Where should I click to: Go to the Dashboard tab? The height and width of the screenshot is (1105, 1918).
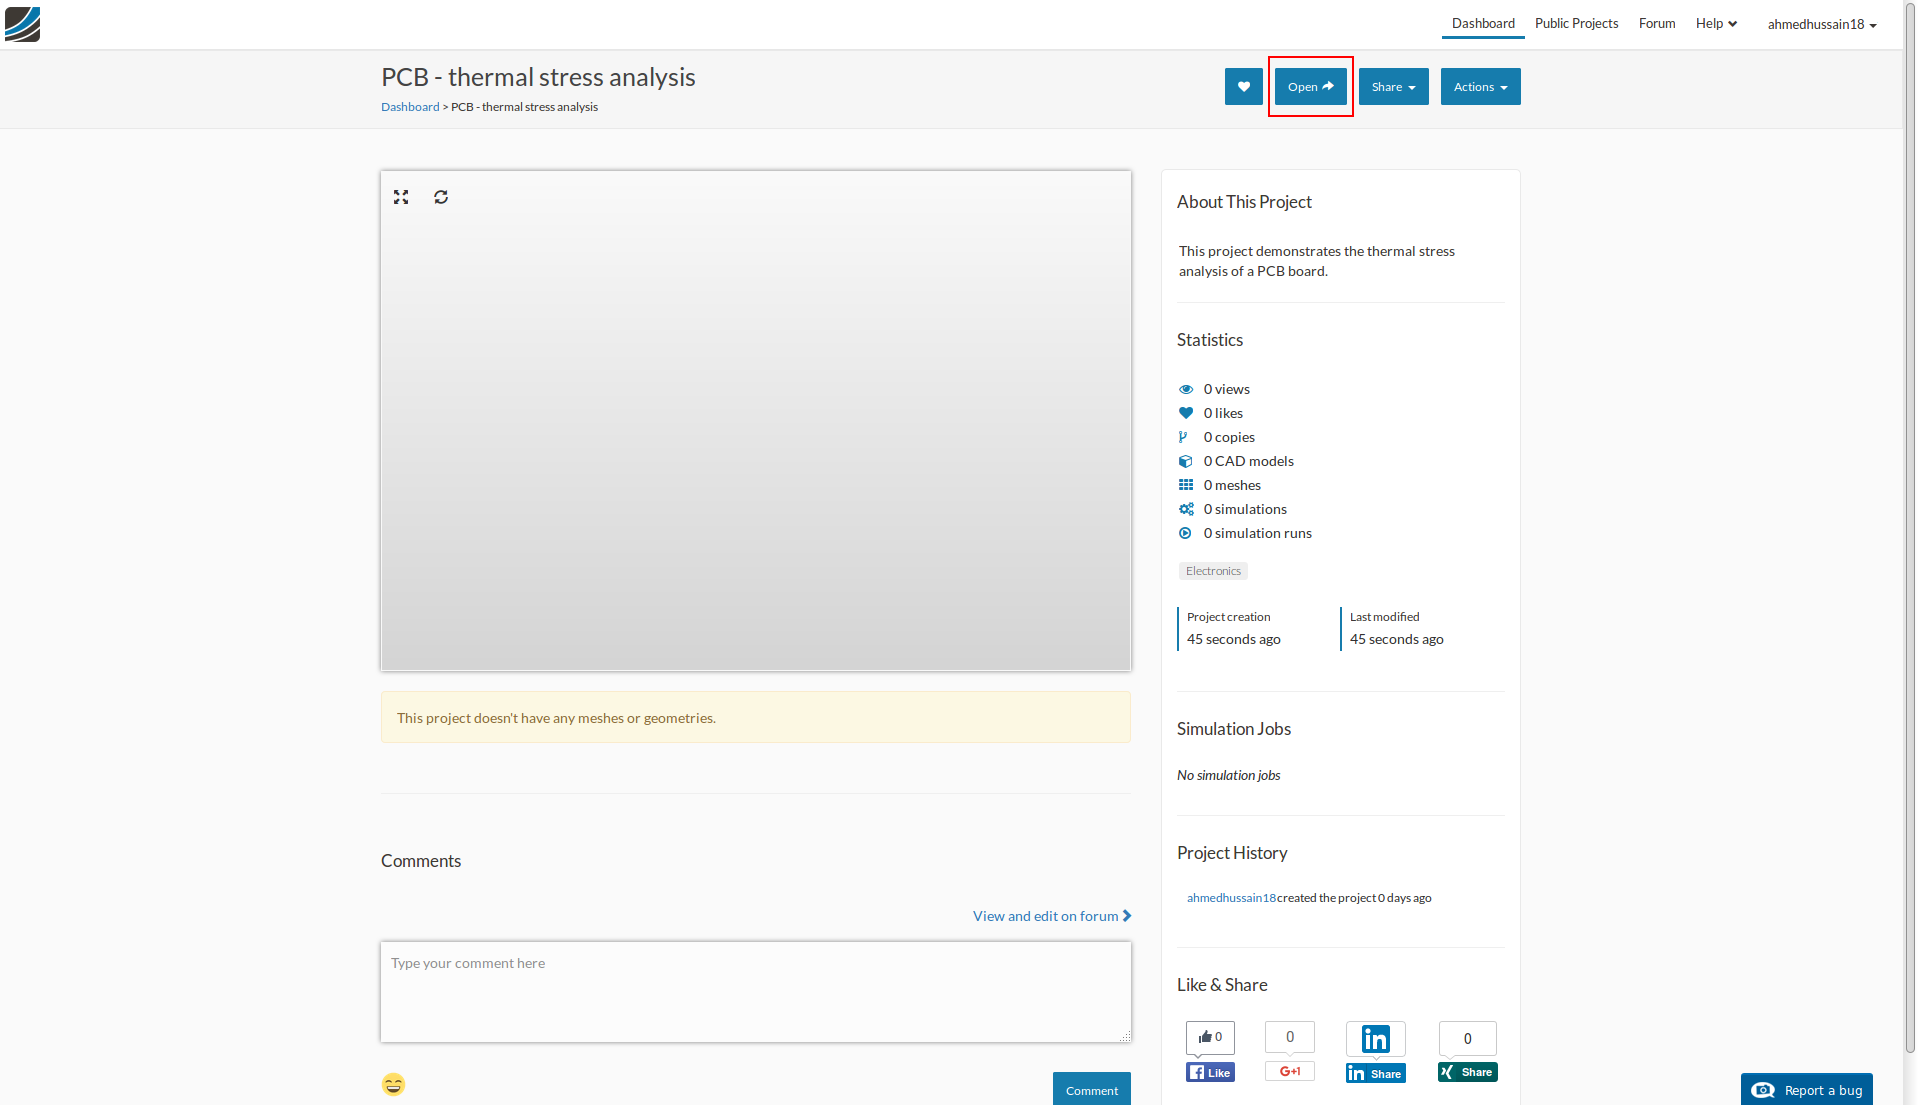click(x=1483, y=24)
